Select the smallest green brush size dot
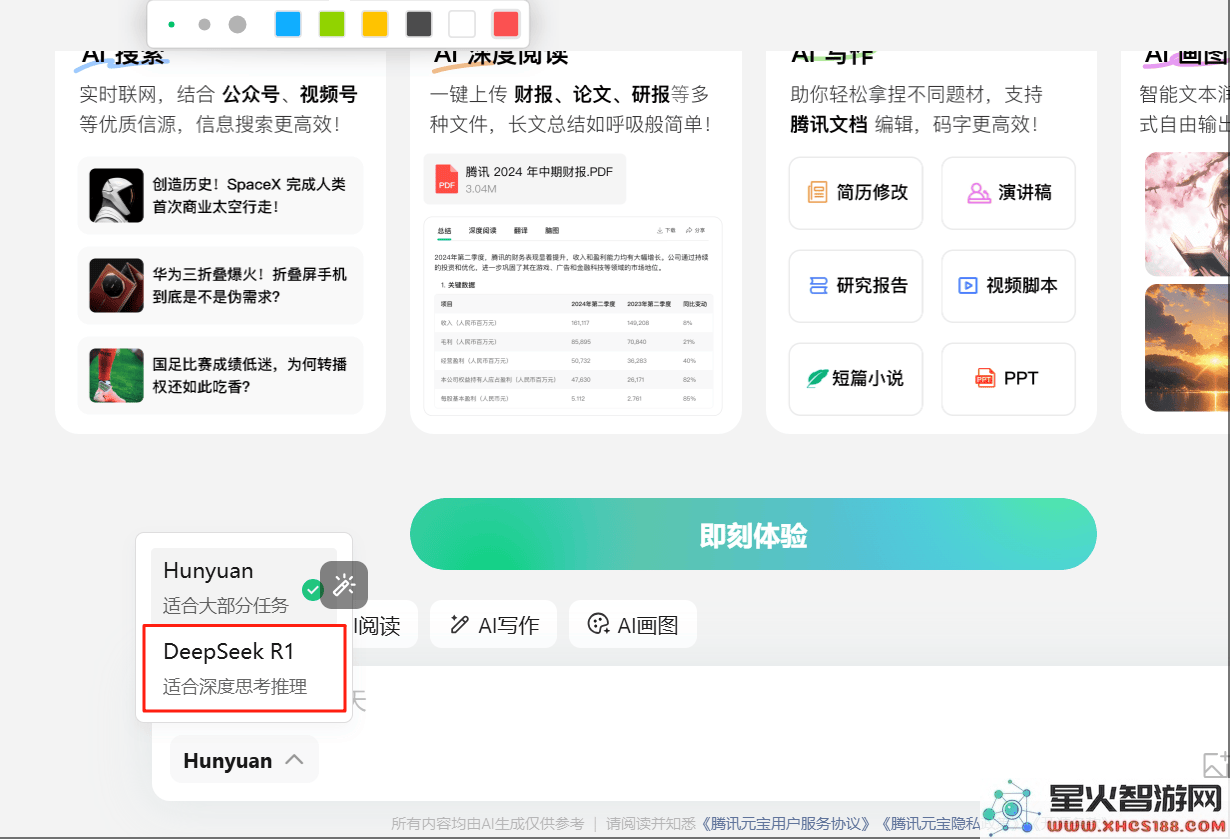The image size is (1230, 839). click(172, 24)
